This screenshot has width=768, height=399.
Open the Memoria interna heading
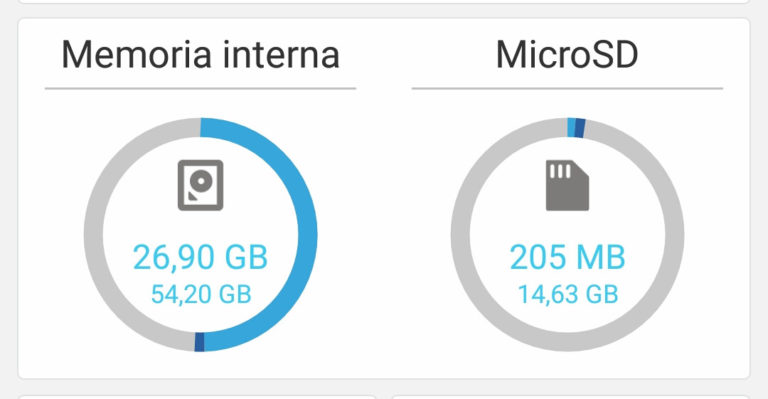[x=200, y=54]
